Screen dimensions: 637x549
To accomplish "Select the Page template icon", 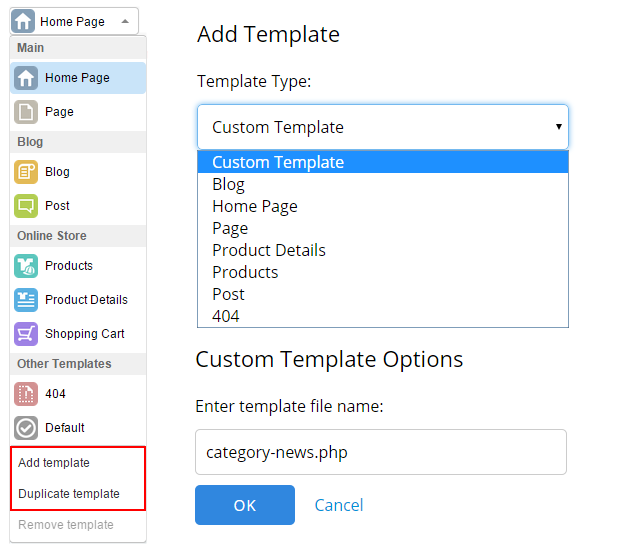I will pyautogui.click(x=27, y=112).
